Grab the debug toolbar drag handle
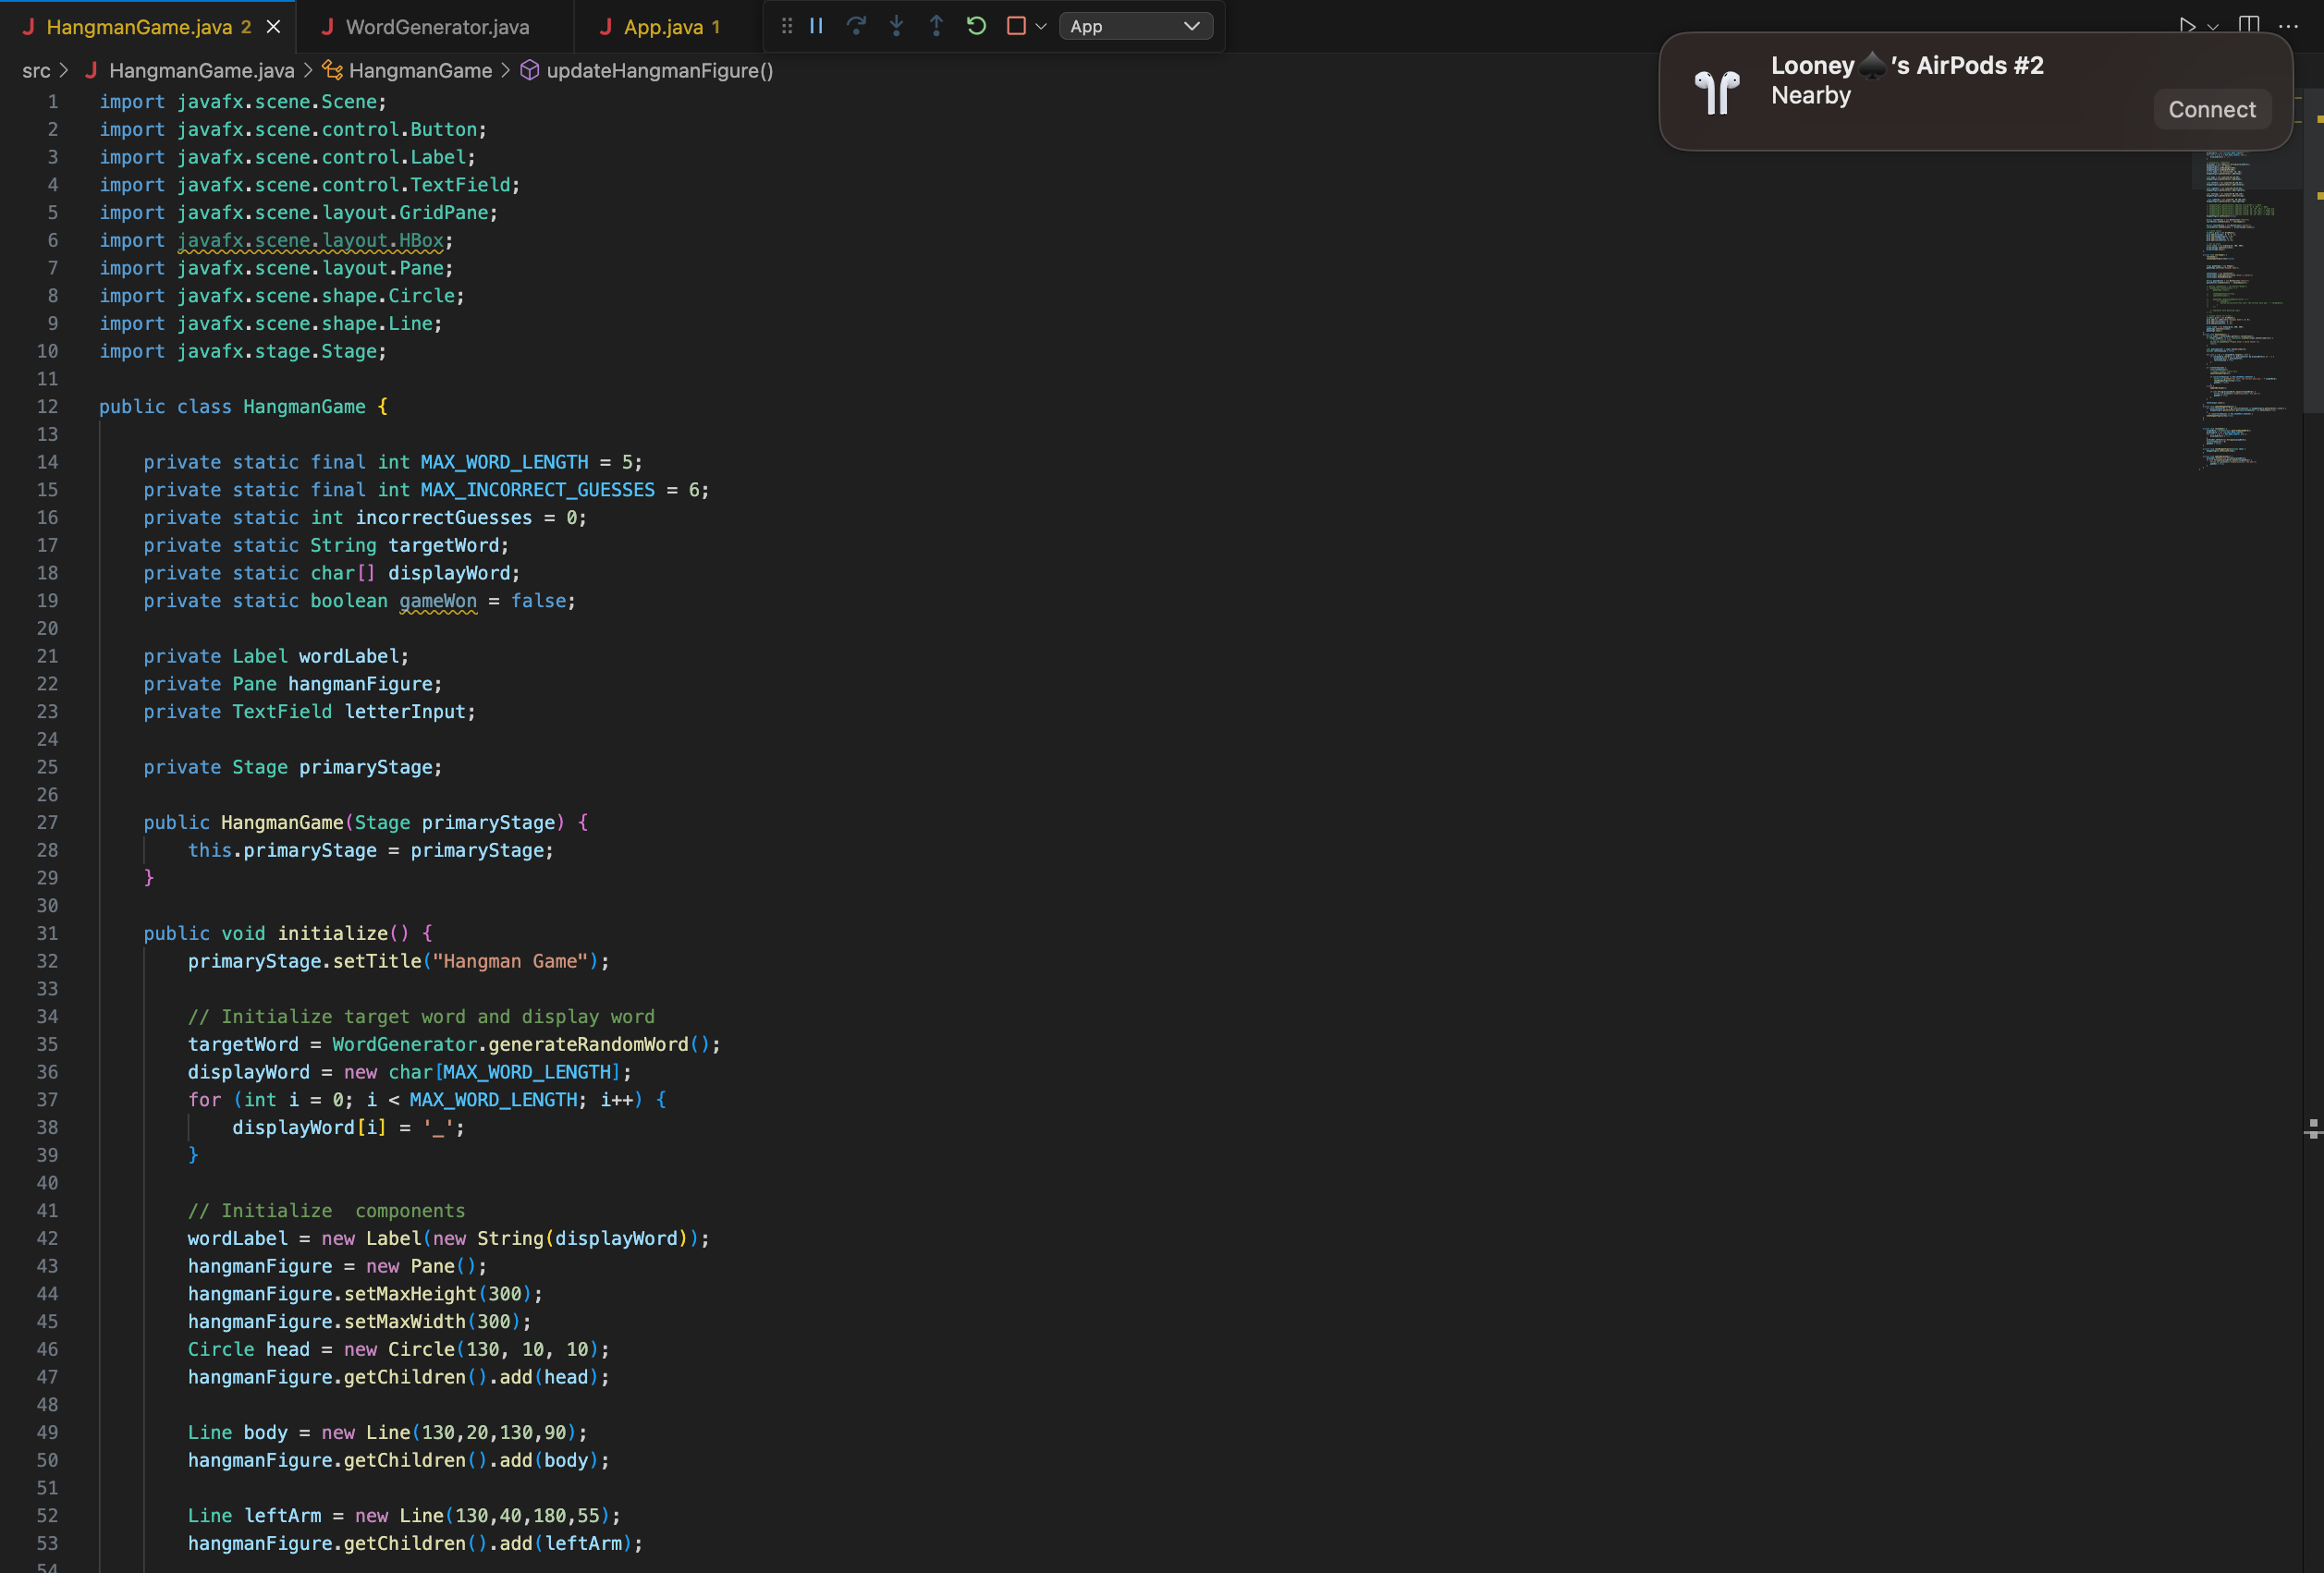This screenshot has height=1573, width=2324. (787, 26)
